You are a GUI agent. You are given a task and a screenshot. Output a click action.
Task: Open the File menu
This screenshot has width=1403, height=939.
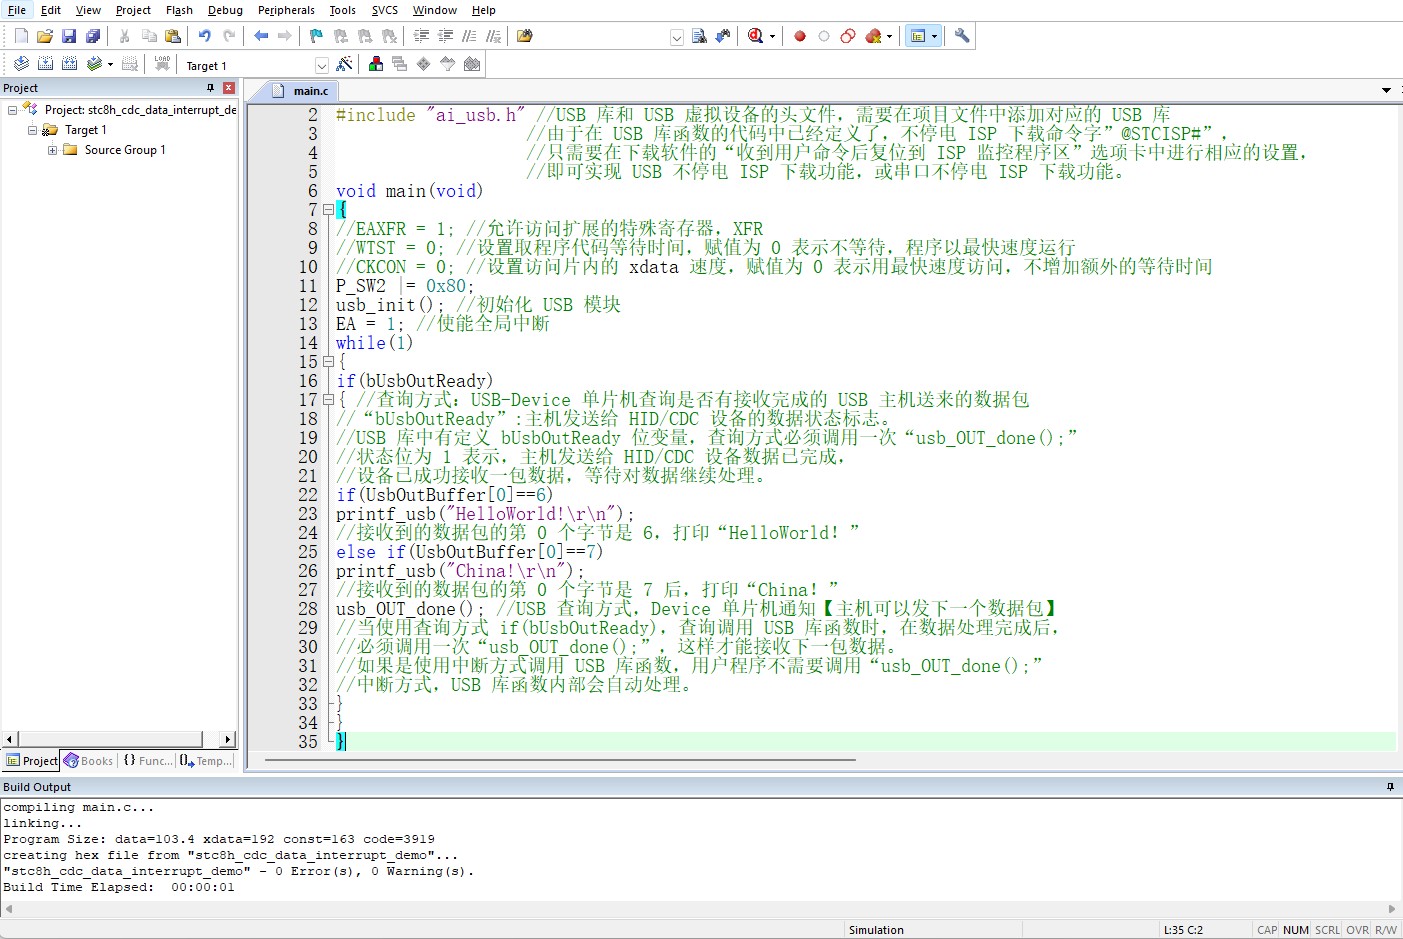(x=17, y=10)
